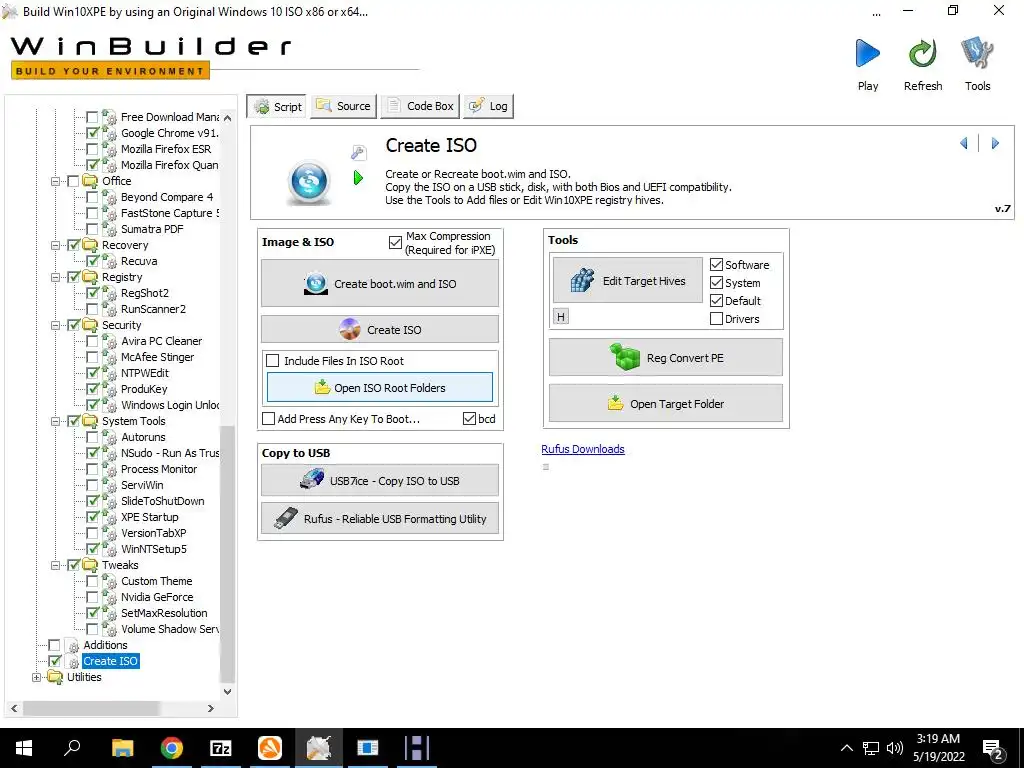The image size is (1024, 768).
Task: Launch Rufus USB Formatting Utility button
Action: [380, 519]
